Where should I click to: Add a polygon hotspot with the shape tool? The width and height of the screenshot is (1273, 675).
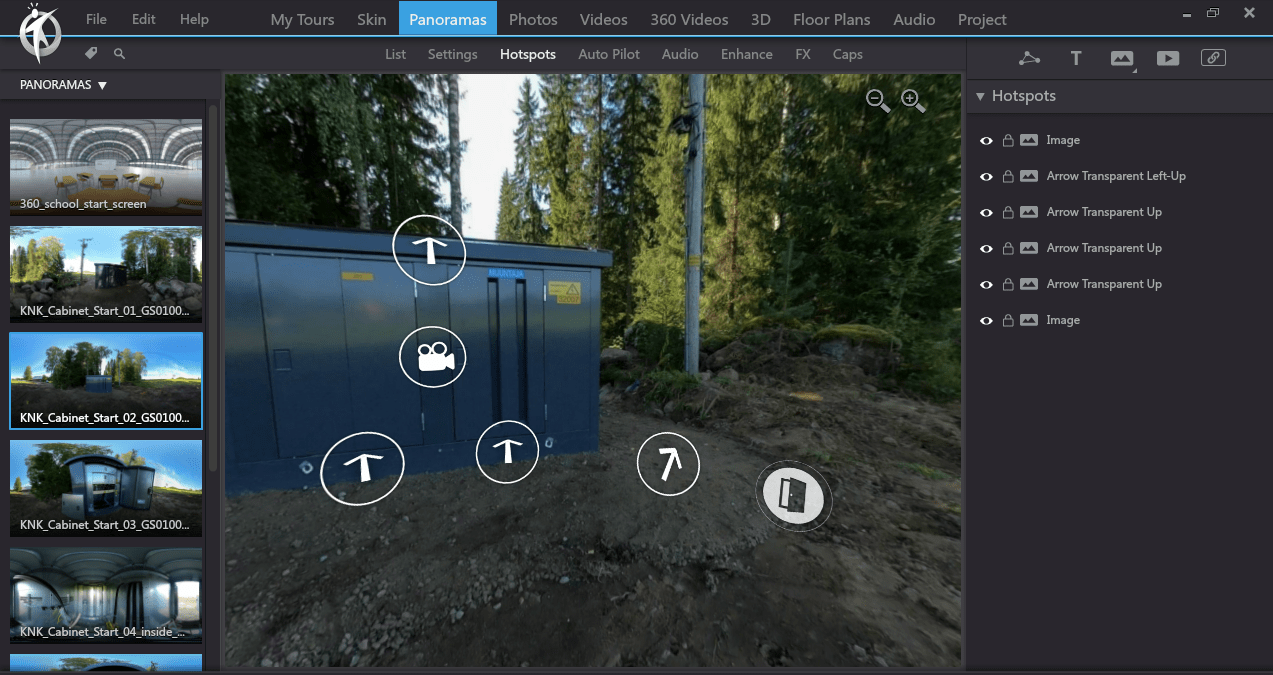1029,58
